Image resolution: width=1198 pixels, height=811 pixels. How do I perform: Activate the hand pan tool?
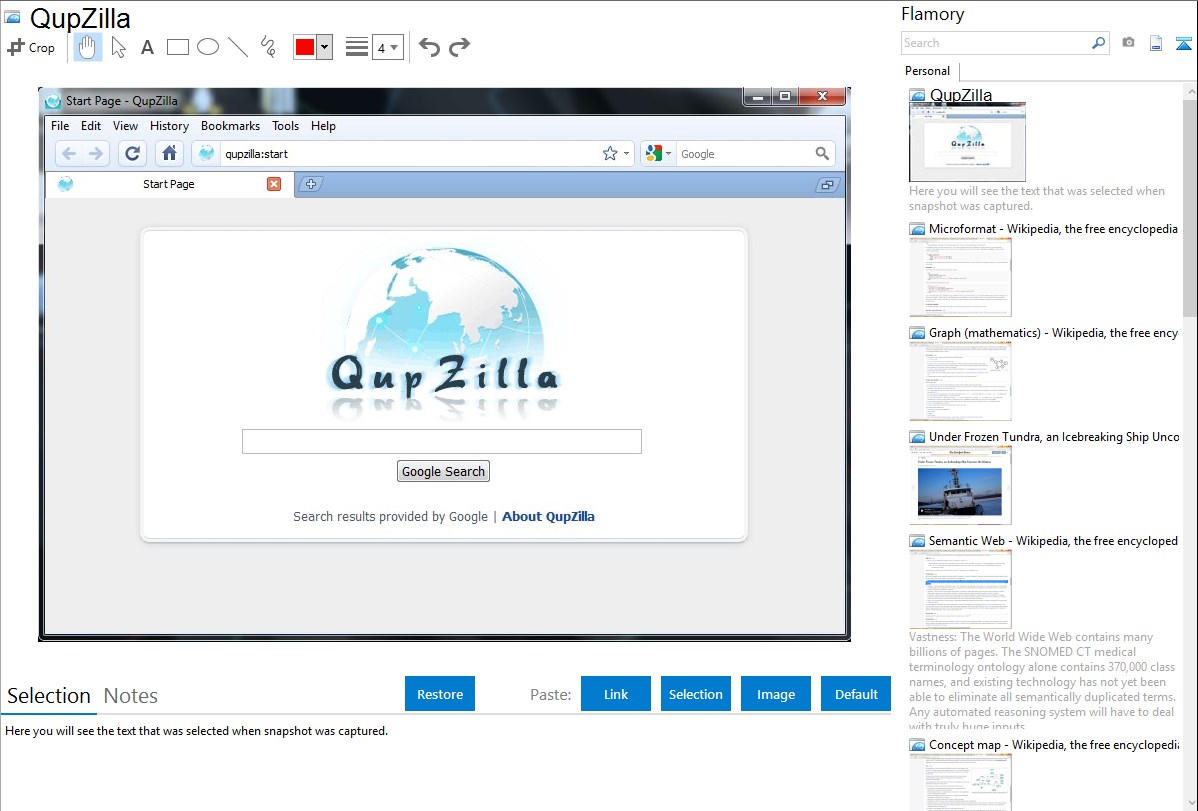pyautogui.click(x=88, y=47)
